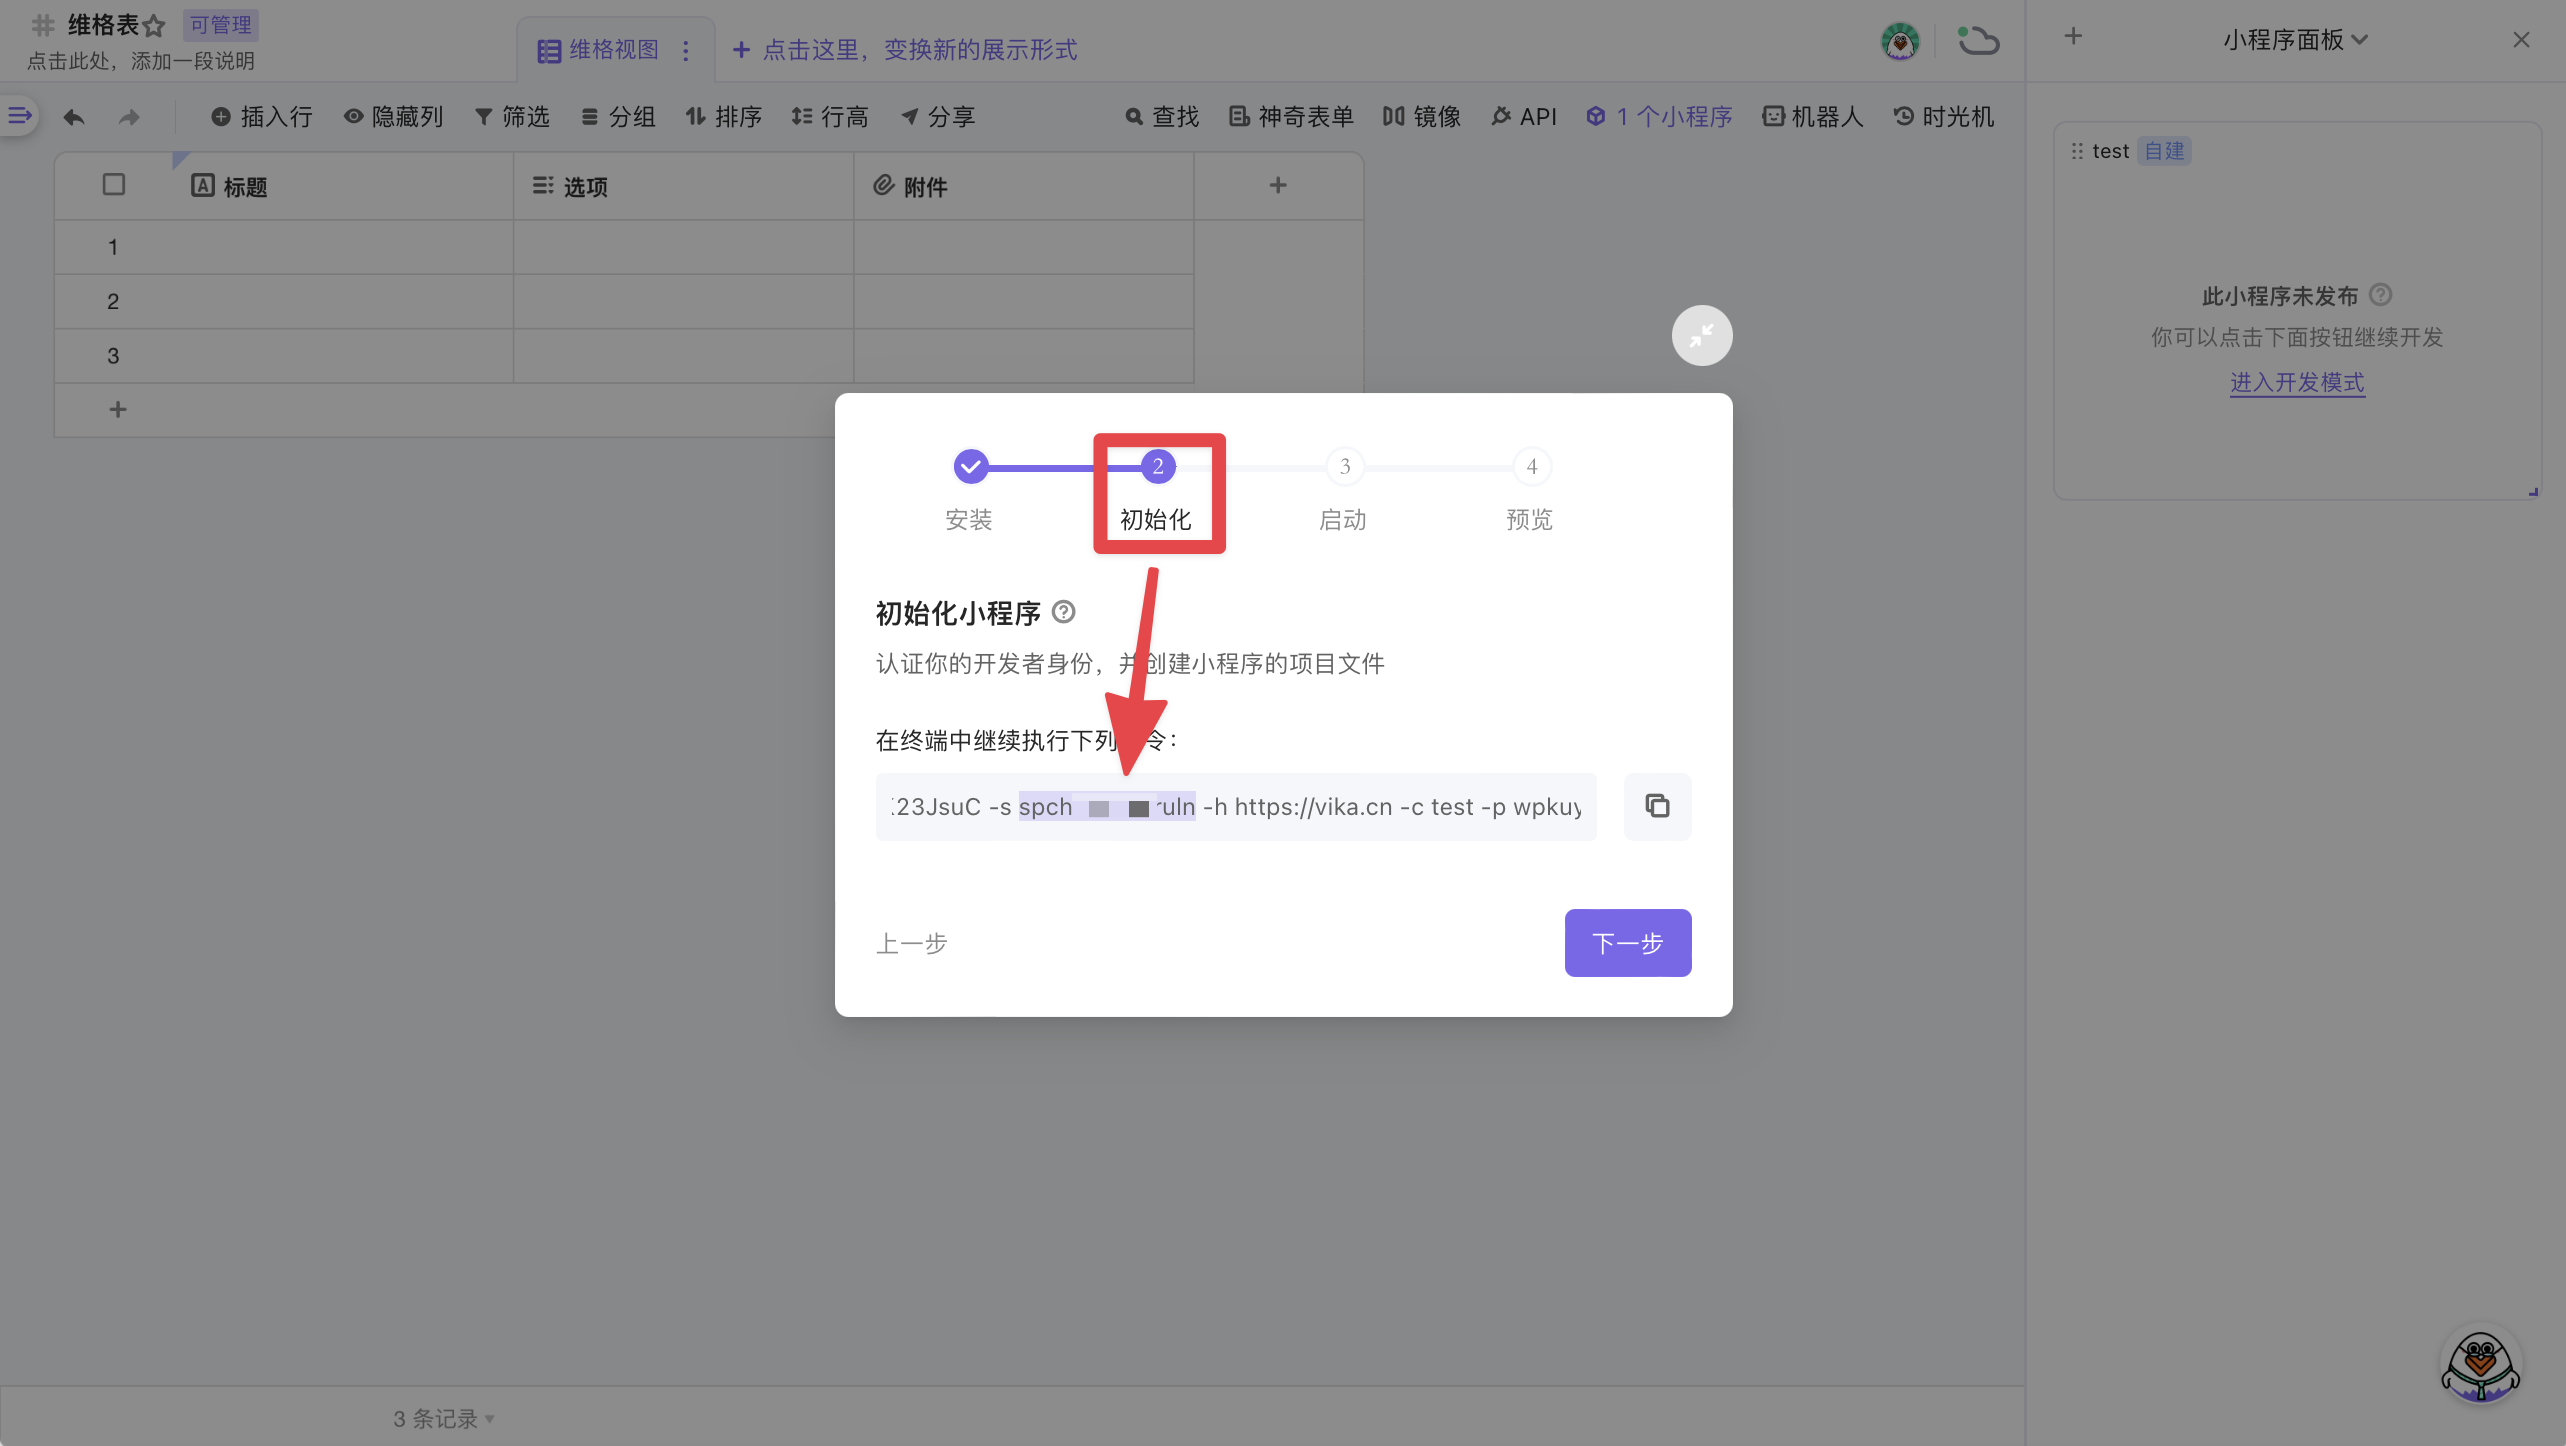Add new widget with plus icon
This screenshot has width=2566, height=1446.
[x=2073, y=37]
